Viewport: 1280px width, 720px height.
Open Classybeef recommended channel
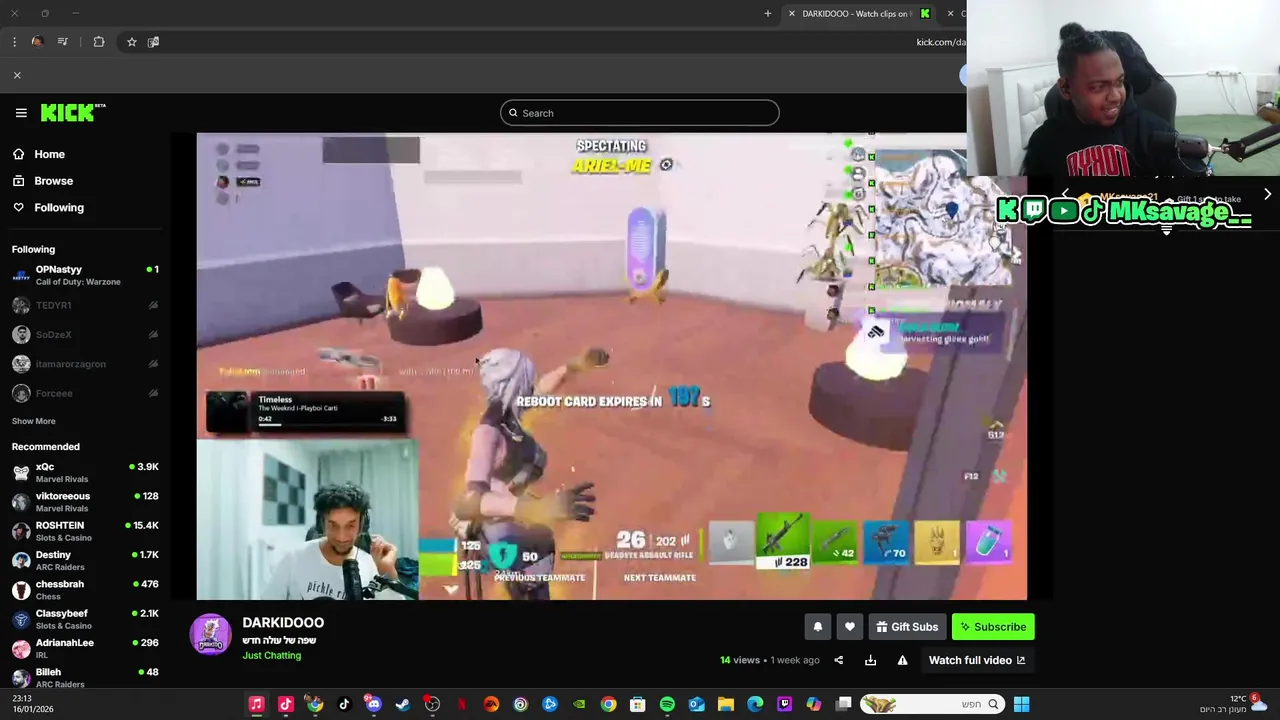coord(85,619)
